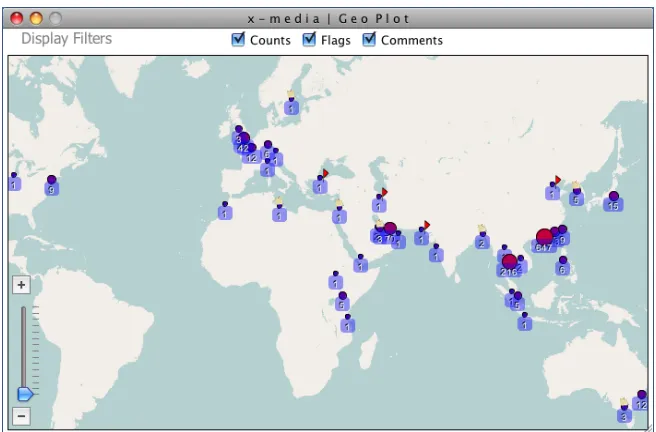Select the large 647 marker in China
This screenshot has height=432, width=656.
[x=544, y=238]
